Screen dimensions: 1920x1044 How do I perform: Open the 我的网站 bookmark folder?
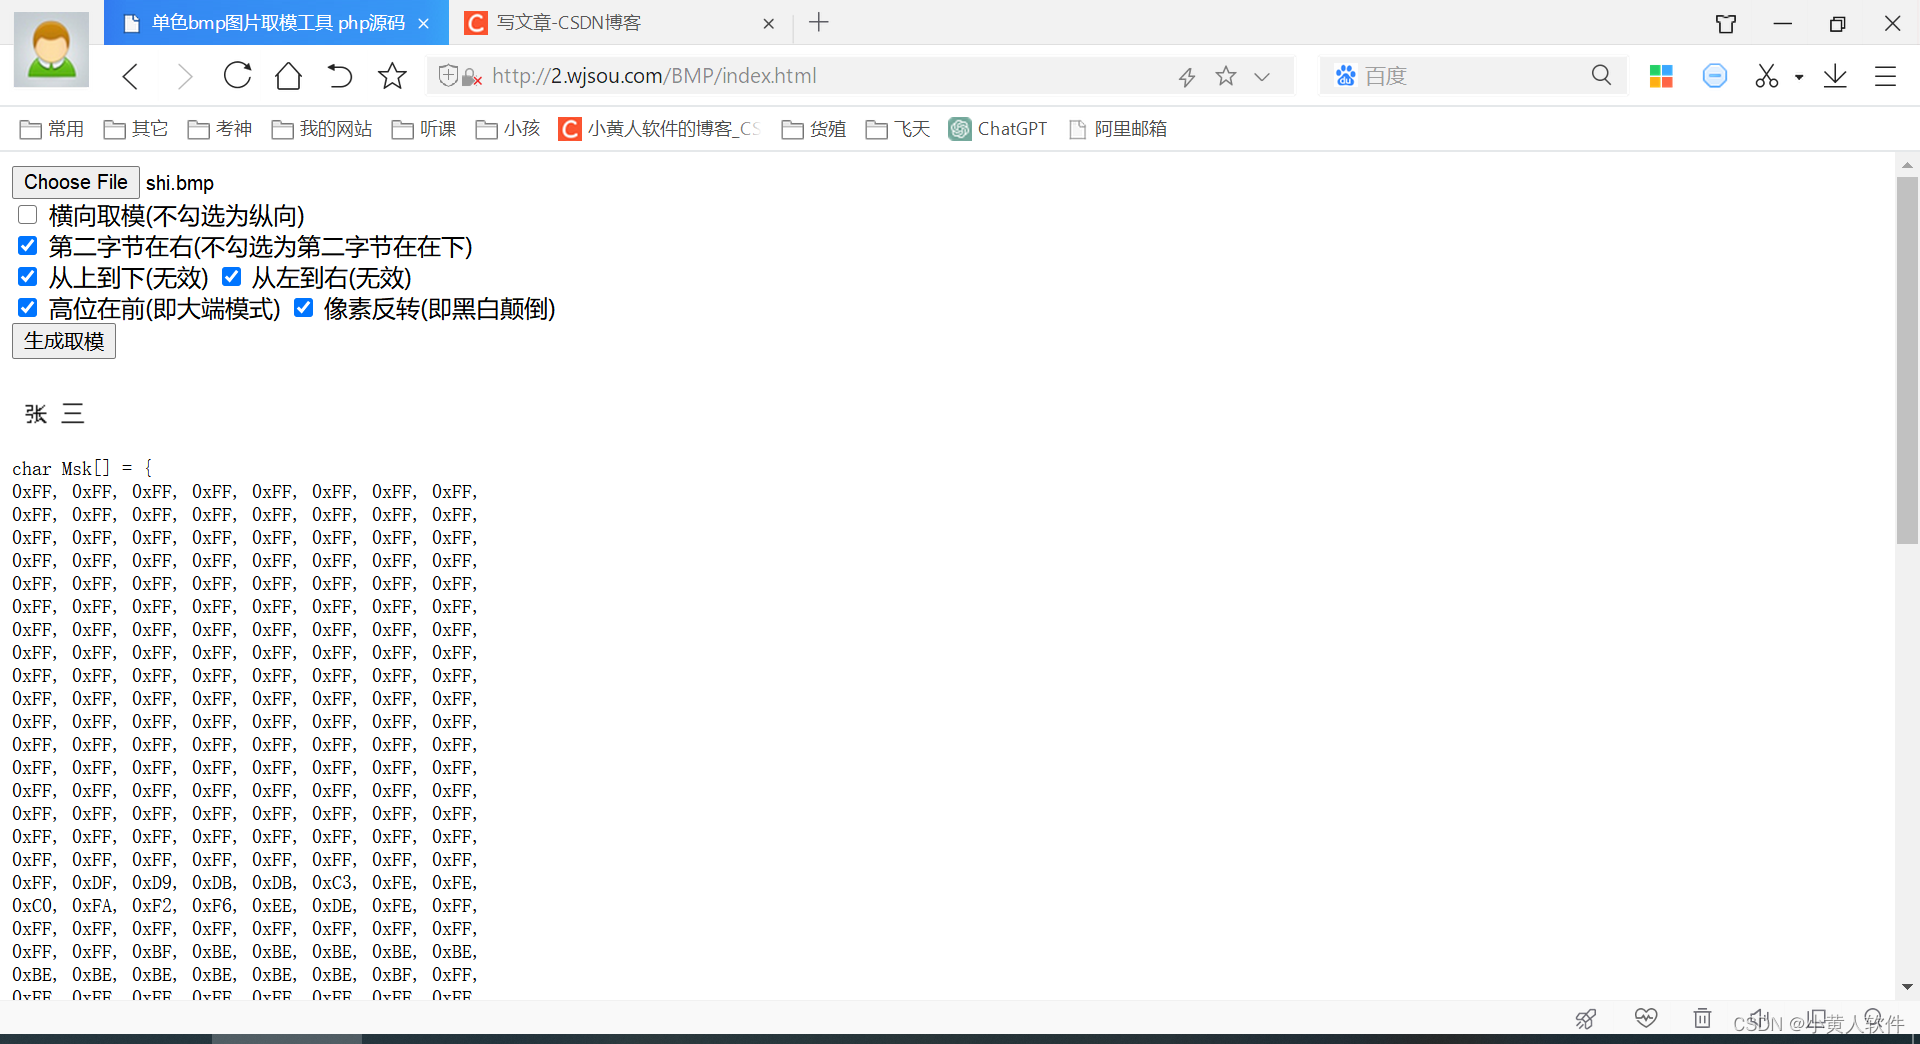pos(322,129)
